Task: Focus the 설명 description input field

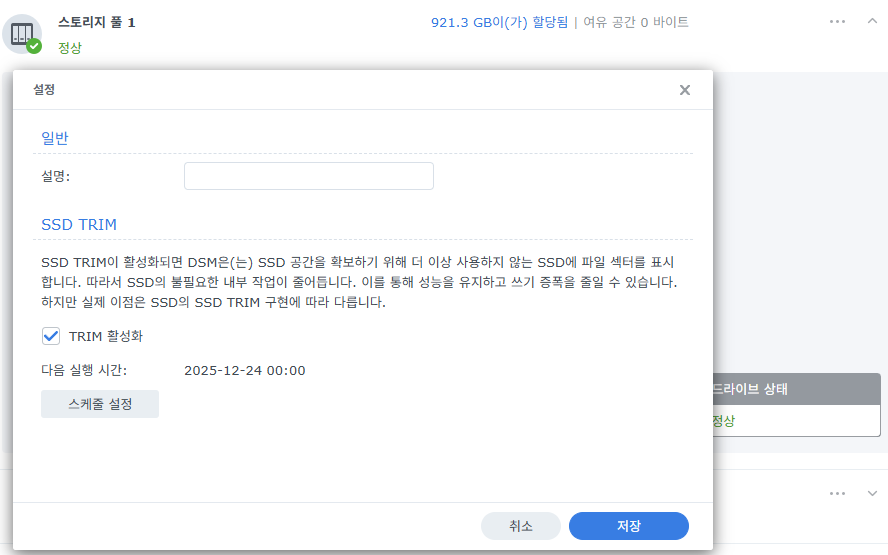Action: 309,176
